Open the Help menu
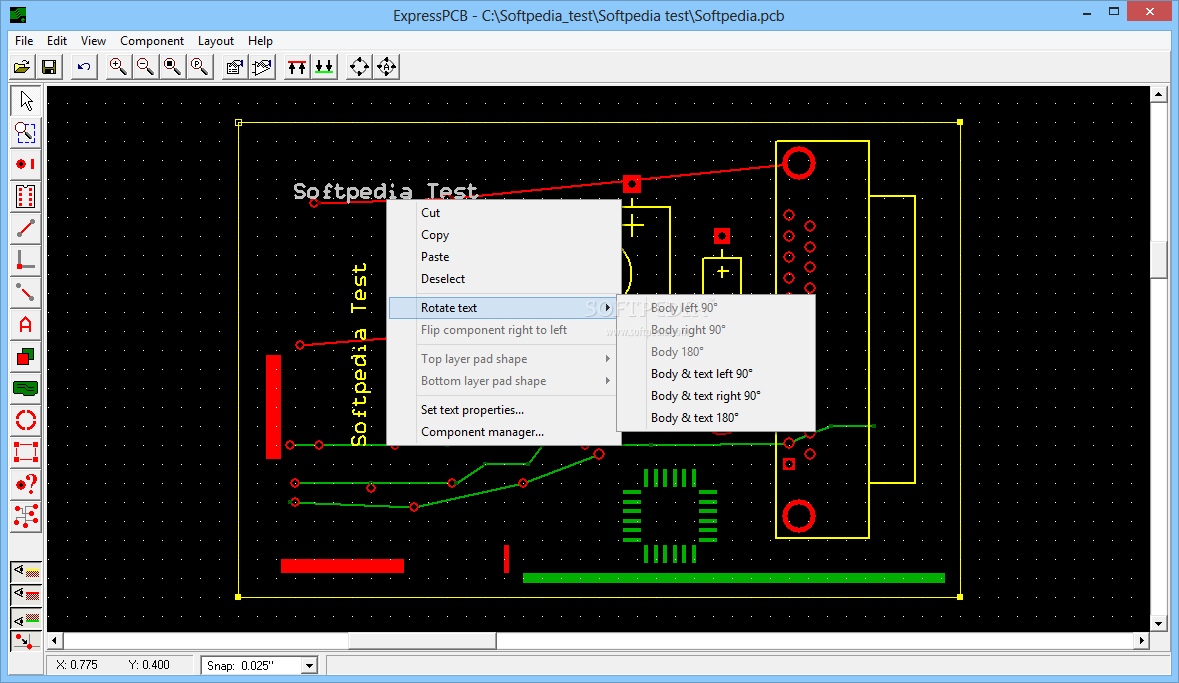Image resolution: width=1179 pixels, height=683 pixels. point(260,41)
